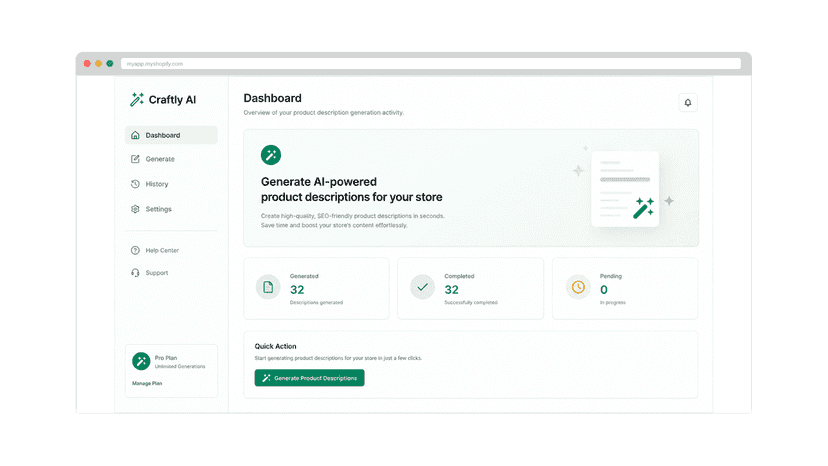Viewport: 828px width, 466px height.
Task: Click the browser address bar
Action: [431, 64]
